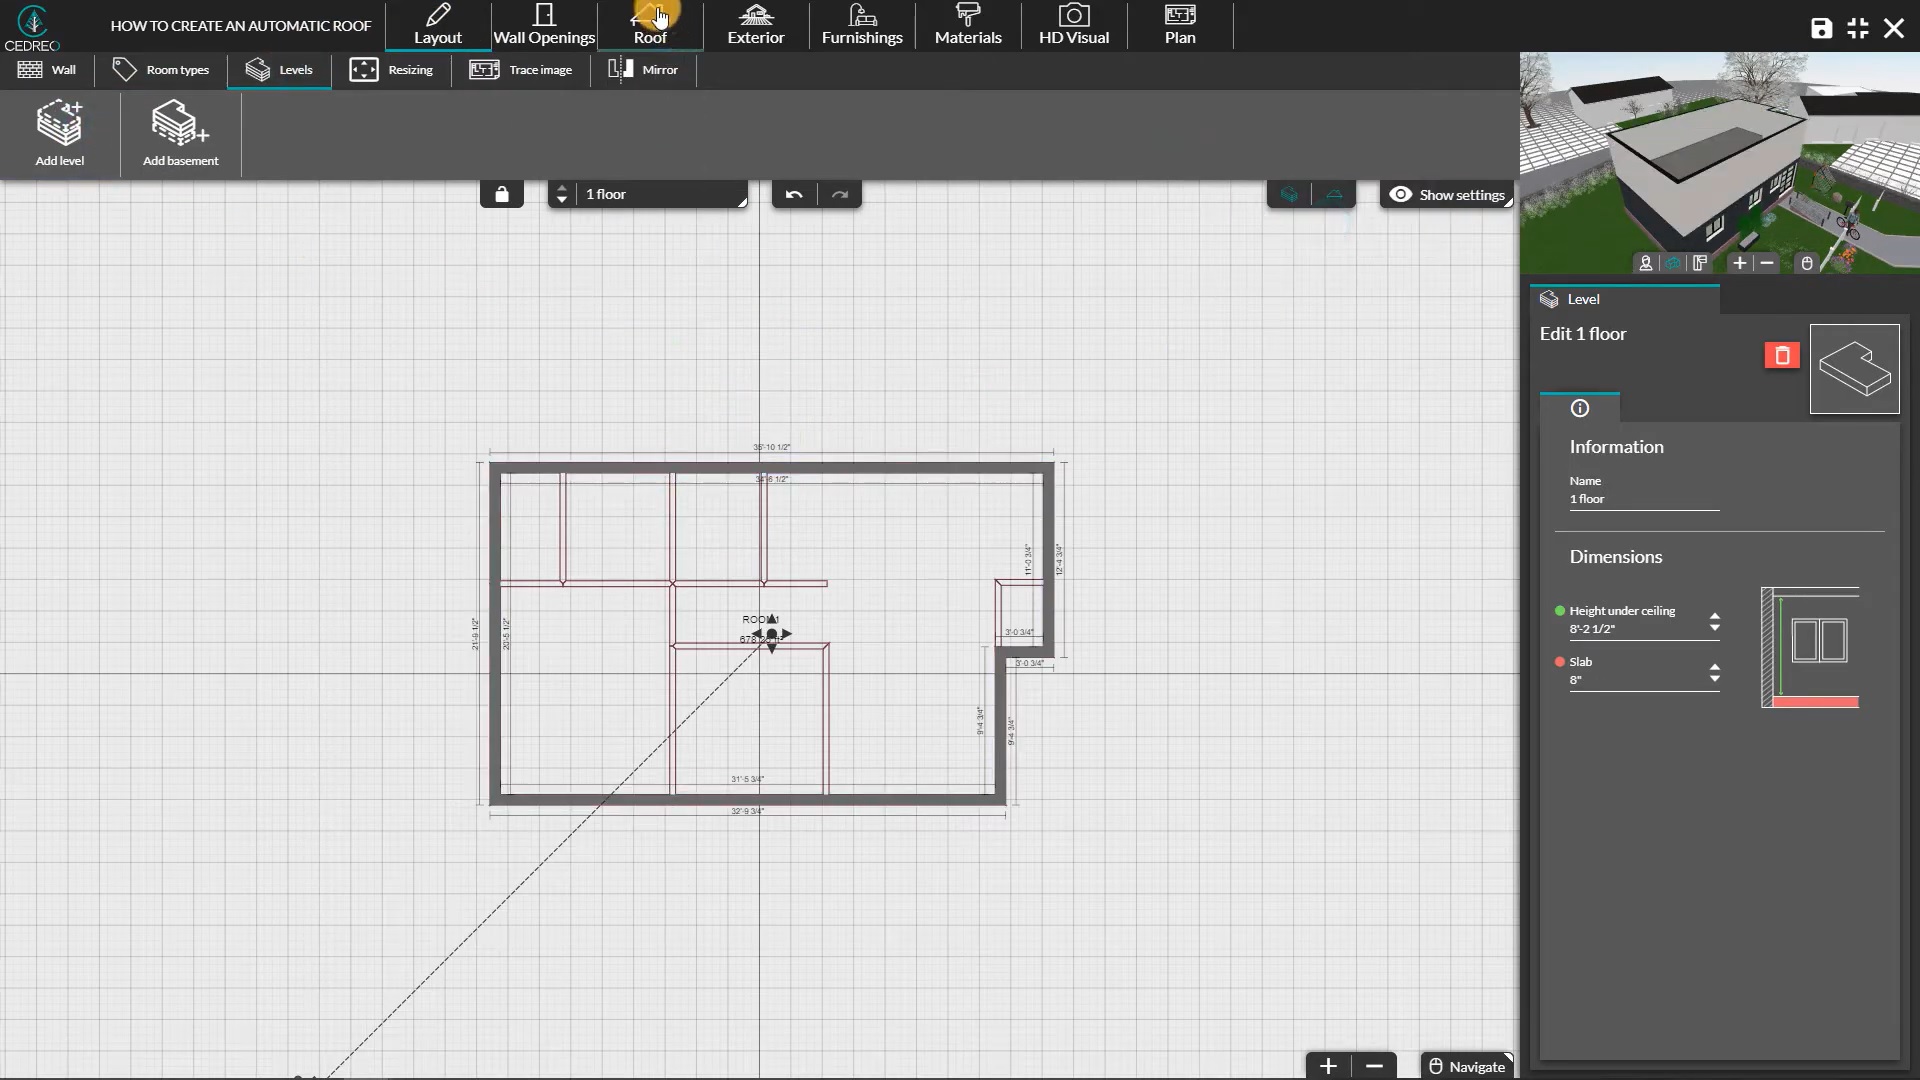Open the Exterior settings tool
This screenshot has height=1080, width=1920.
tap(756, 25)
